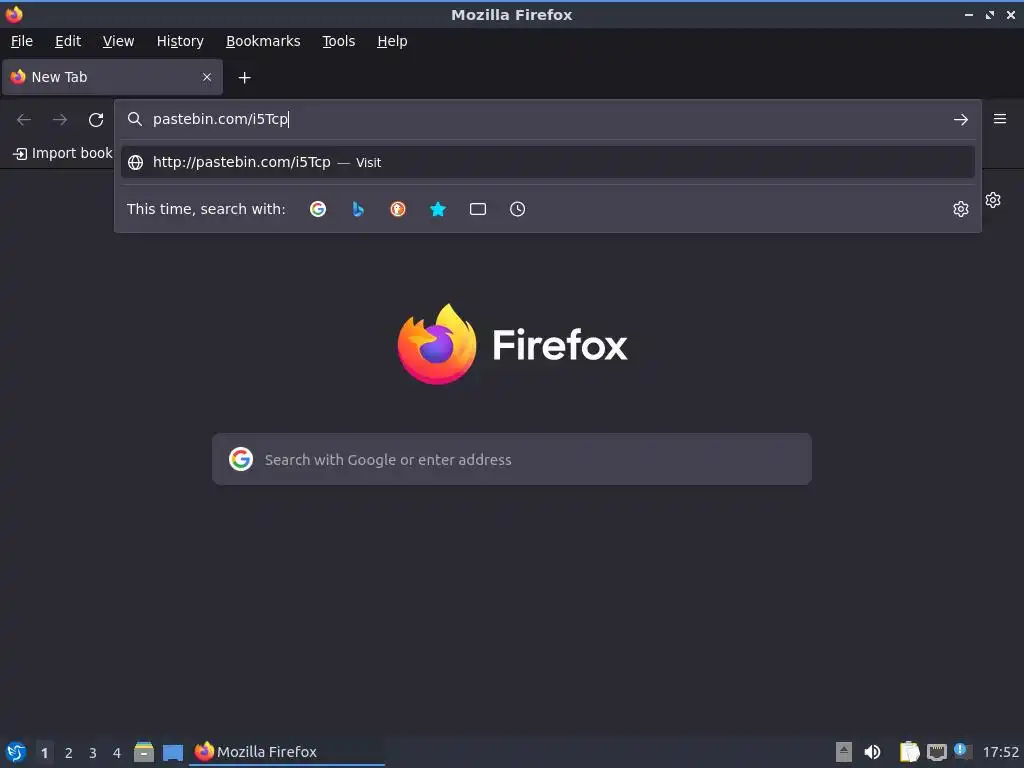Open network status tray icon
1024x768 pixels.
[x=936, y=752]
